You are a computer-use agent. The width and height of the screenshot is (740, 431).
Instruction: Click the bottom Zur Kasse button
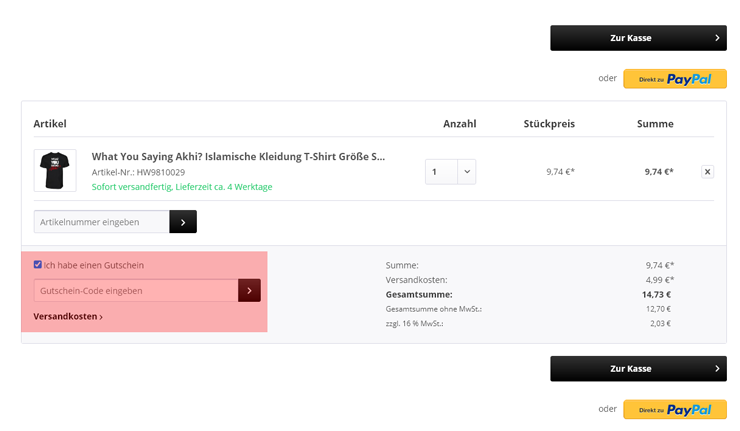click(x=638, y=369)
